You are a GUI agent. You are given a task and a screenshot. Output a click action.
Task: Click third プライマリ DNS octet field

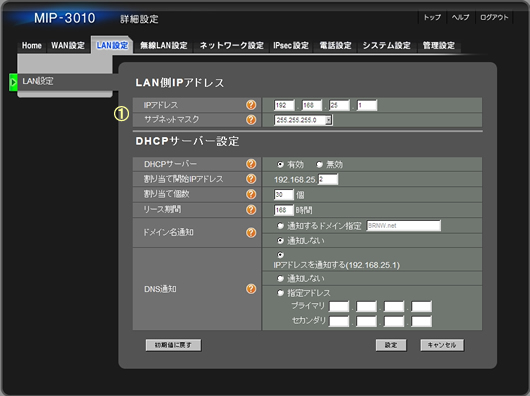[394, 306]
